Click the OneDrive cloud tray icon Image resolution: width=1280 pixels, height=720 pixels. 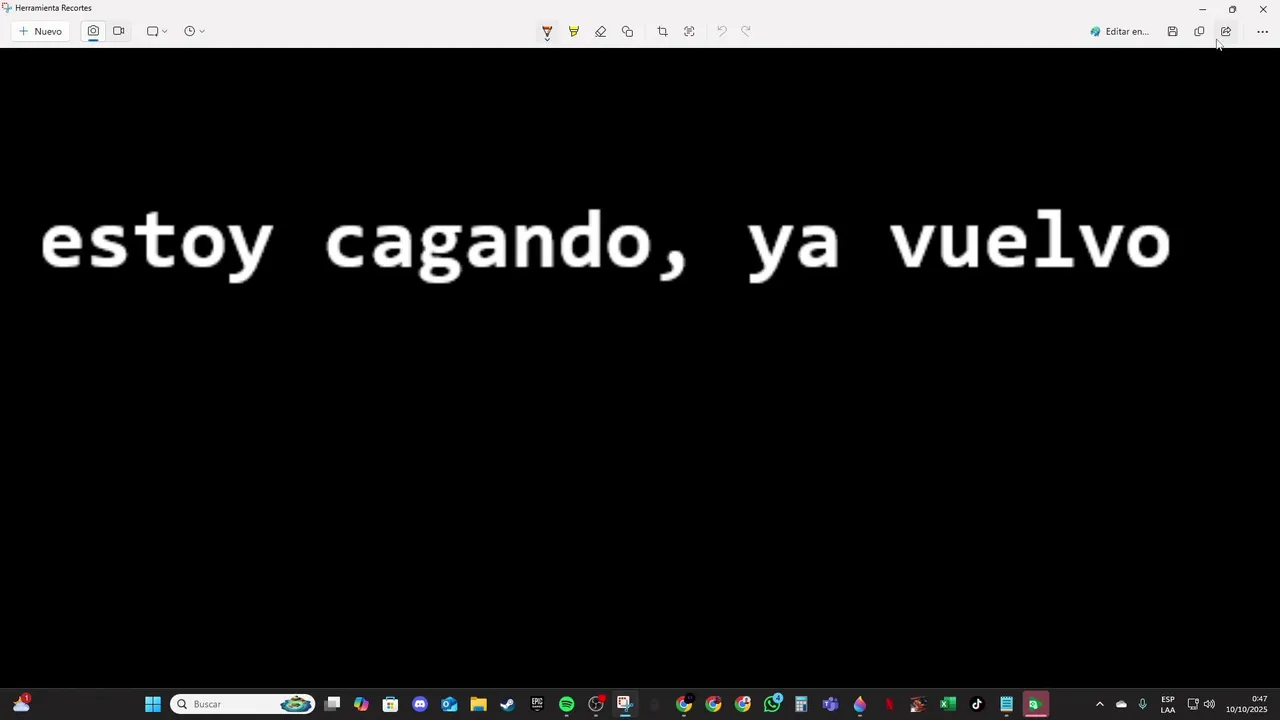(1121, 704)
